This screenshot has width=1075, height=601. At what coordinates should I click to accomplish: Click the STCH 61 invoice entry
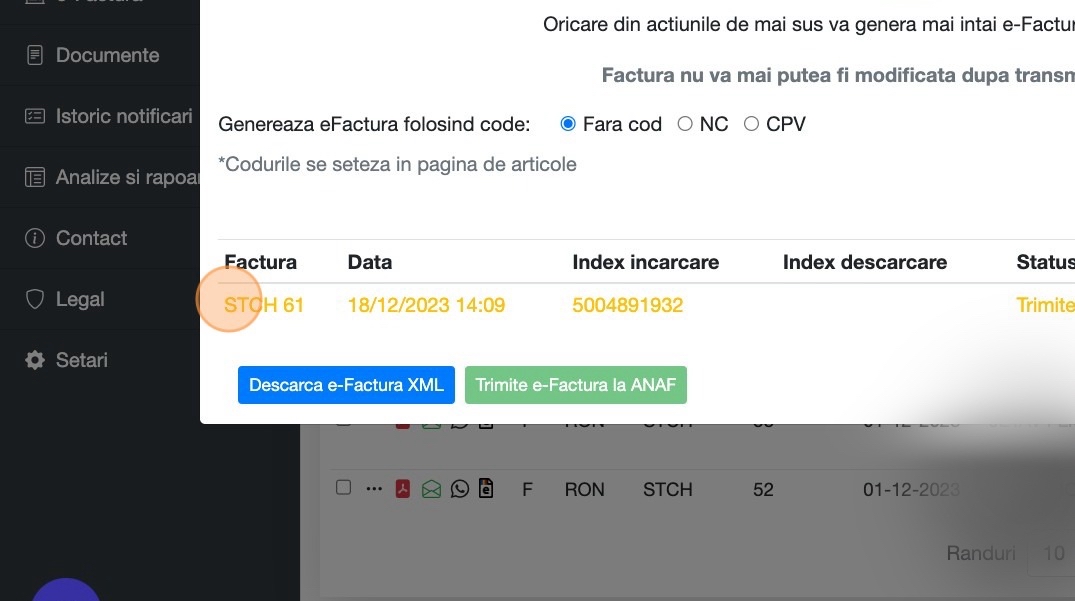[x=264, y=305]
